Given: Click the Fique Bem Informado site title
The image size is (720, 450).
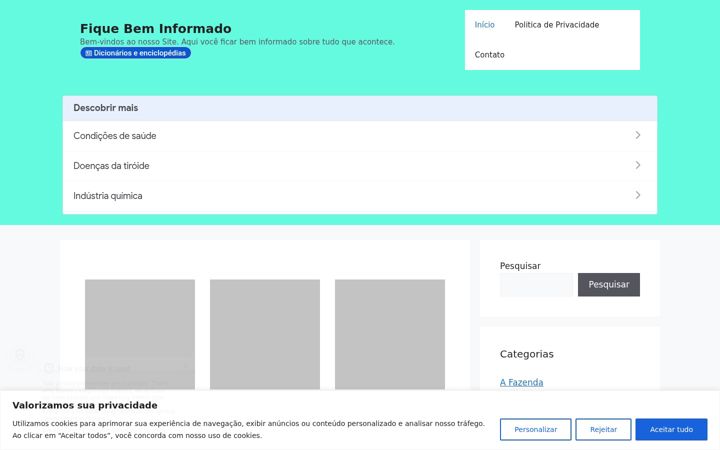Looking at the screenshot, I should click(156, 28).
